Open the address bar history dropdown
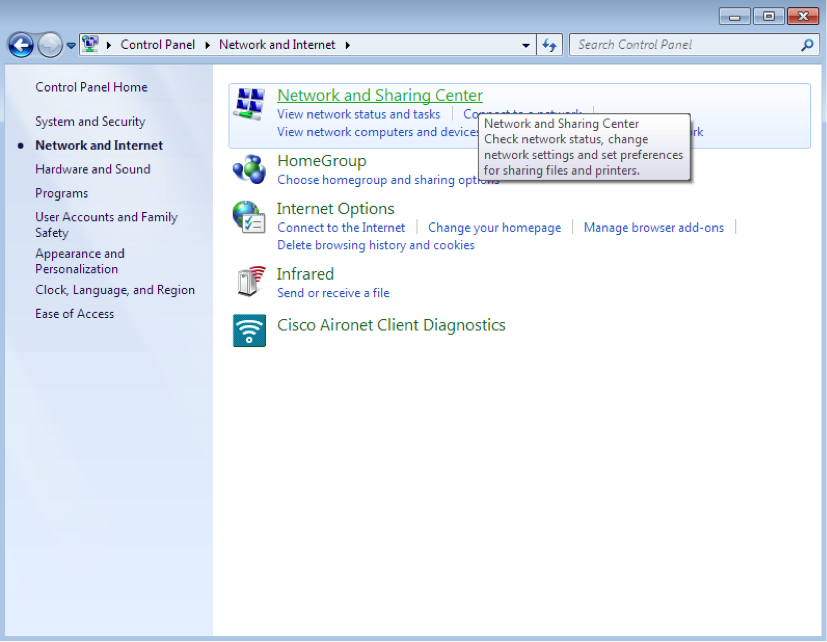The image size is (827, 642). (525, 44)
